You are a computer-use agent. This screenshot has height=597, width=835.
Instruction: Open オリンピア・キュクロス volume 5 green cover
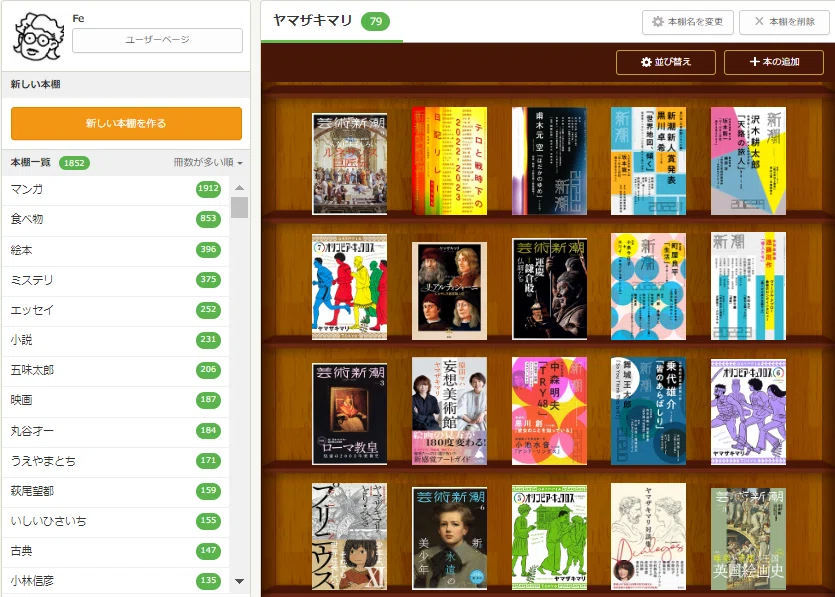550,537
